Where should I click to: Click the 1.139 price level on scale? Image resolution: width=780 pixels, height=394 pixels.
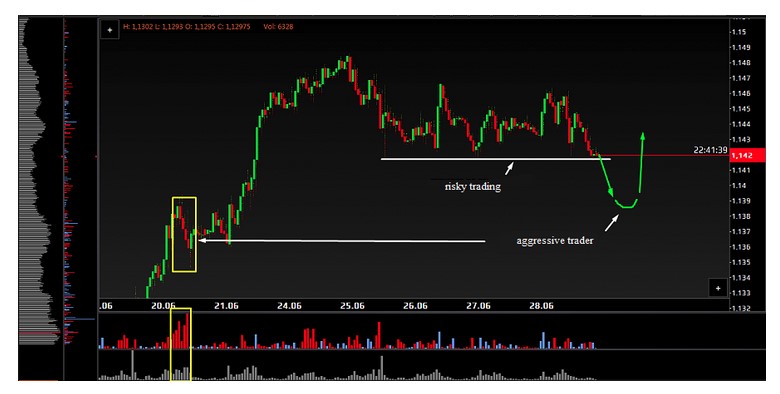click(x=741, y=201)
